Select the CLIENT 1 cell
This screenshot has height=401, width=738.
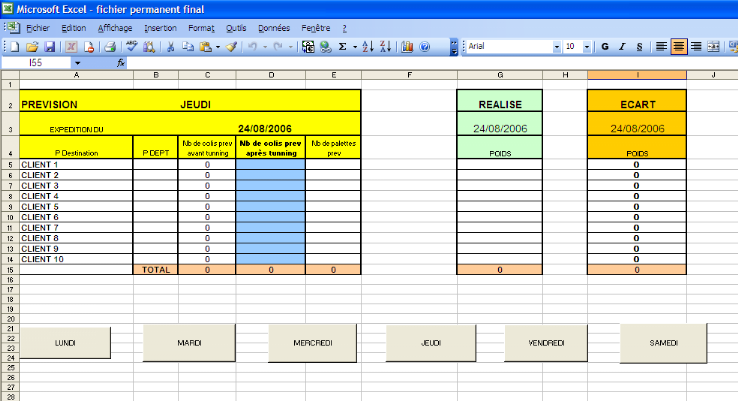(76, 164)
